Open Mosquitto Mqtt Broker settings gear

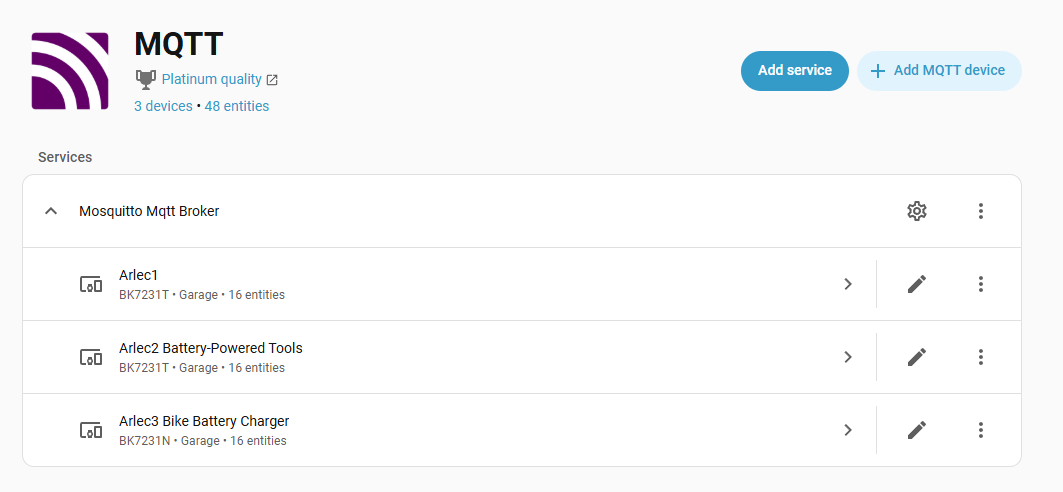[x=916, y=211]
